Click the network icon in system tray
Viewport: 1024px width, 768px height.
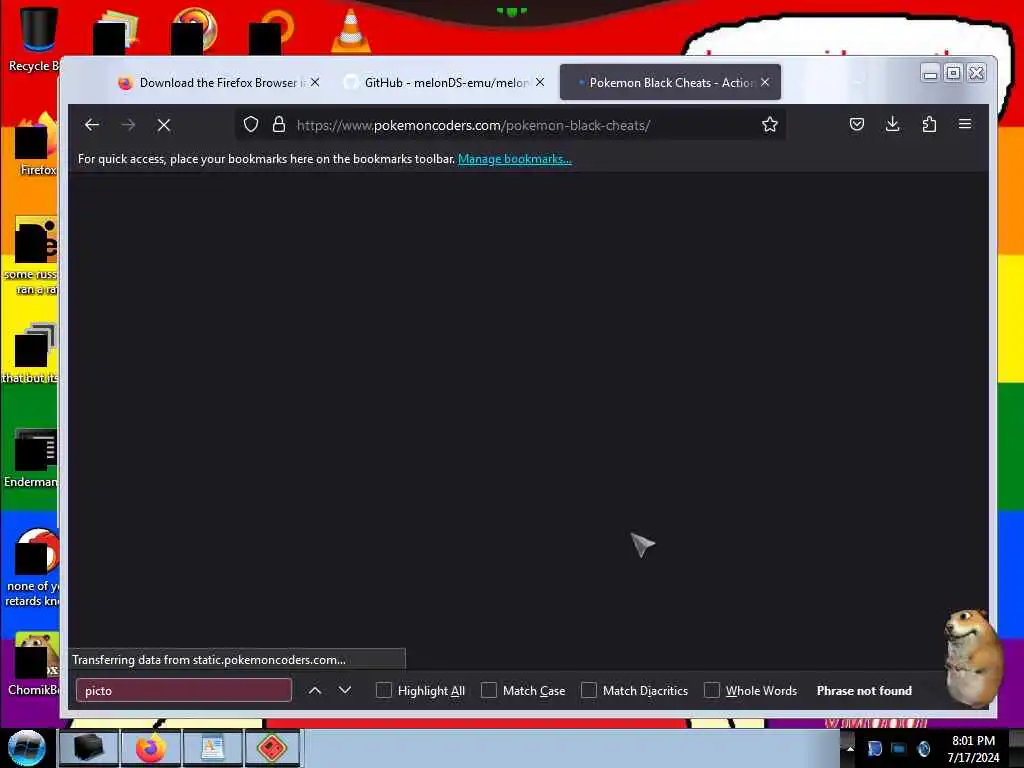(899, 748)
